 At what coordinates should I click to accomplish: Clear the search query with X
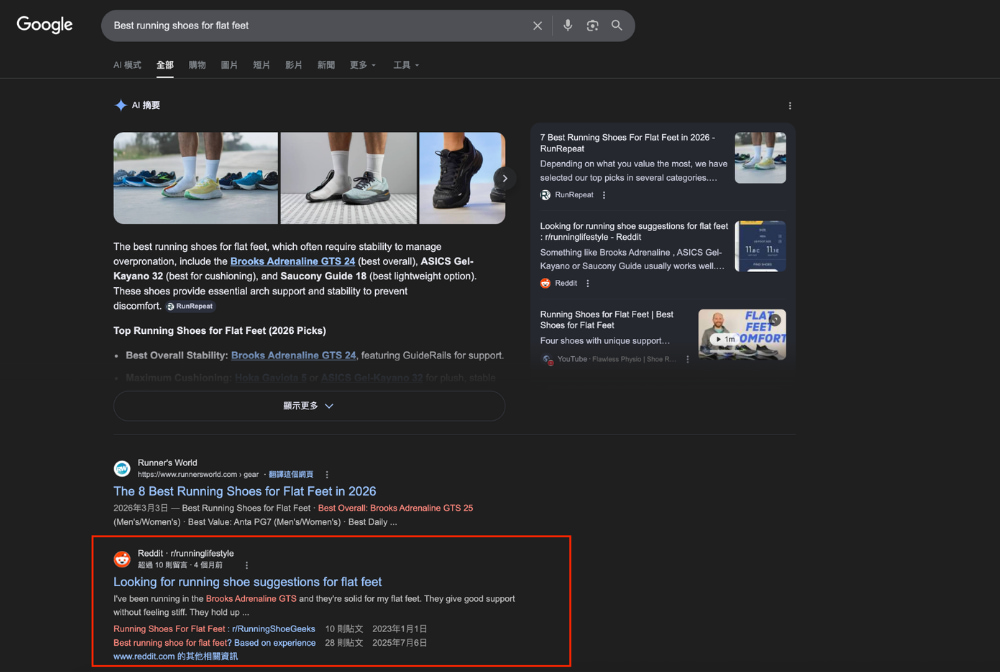[538, 26]
